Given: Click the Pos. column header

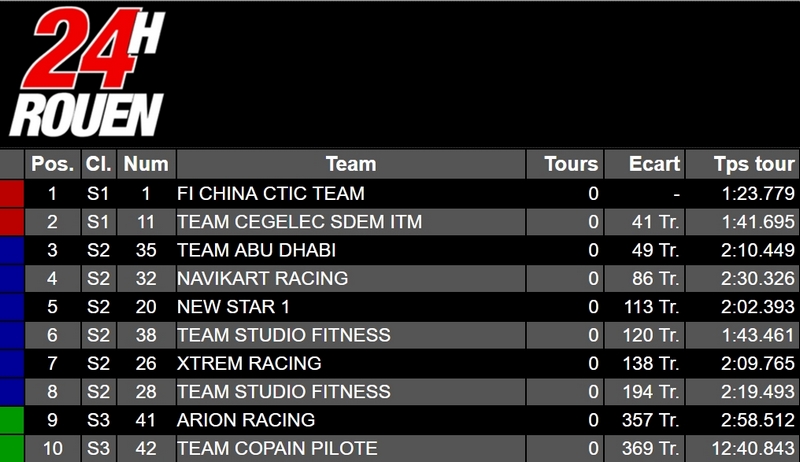Looking at the screenshot, I should [x=53, y=164].
